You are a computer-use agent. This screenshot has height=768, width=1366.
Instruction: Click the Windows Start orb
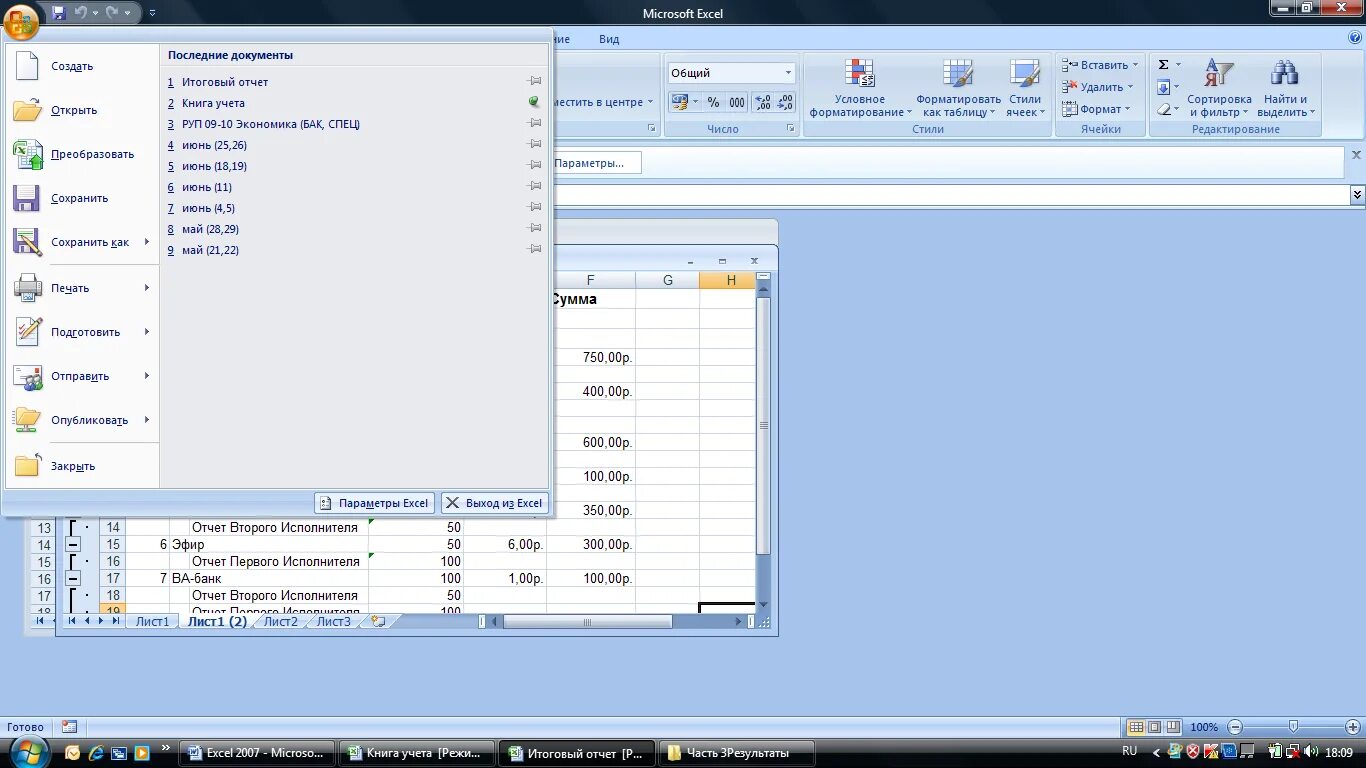(x=27, y=751)
